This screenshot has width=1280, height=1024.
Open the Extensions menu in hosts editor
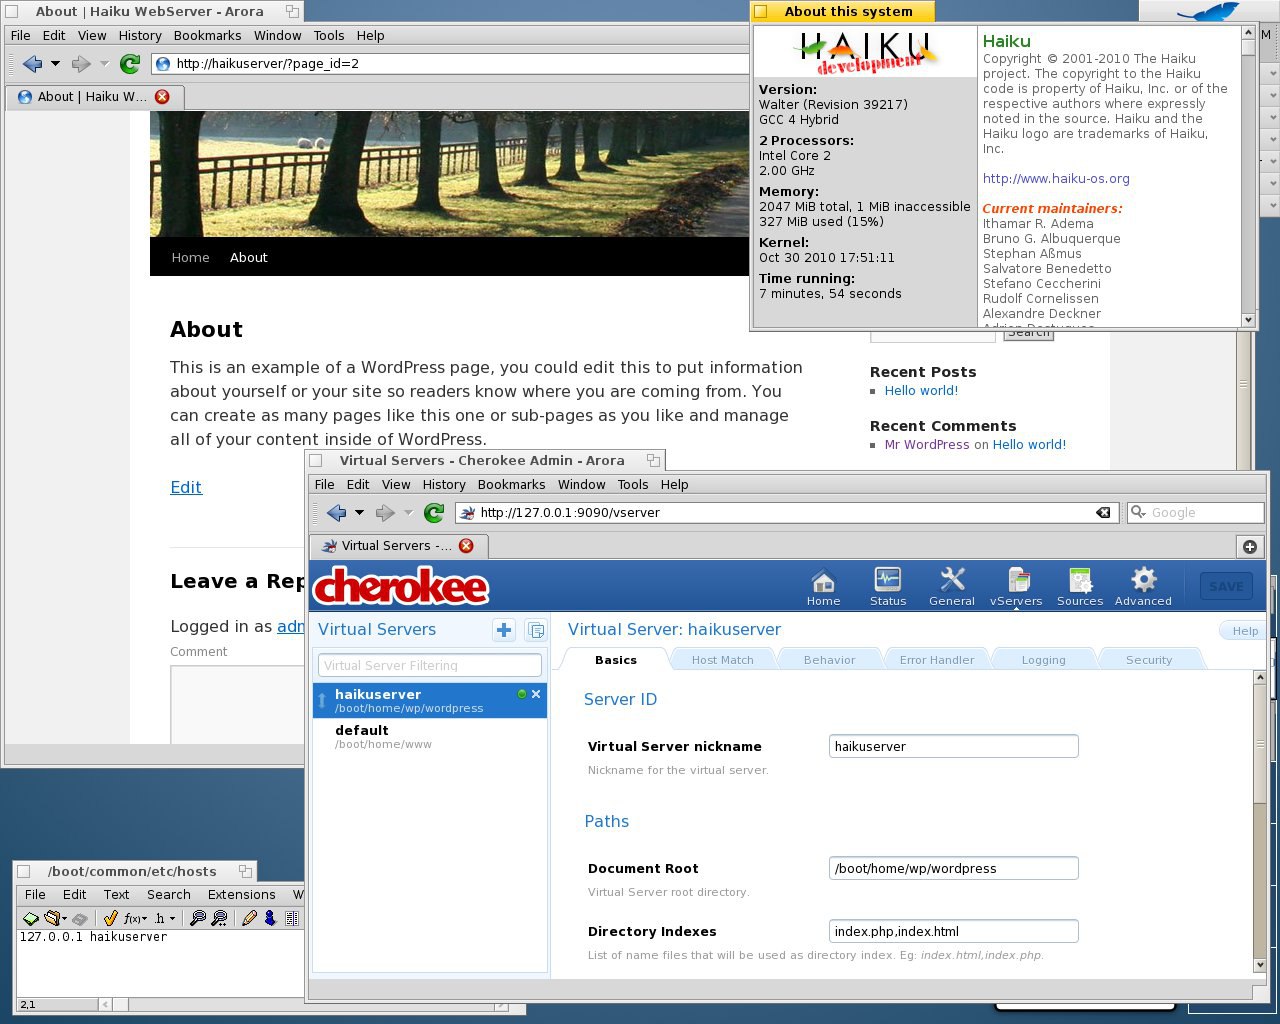tap(241, 895)
